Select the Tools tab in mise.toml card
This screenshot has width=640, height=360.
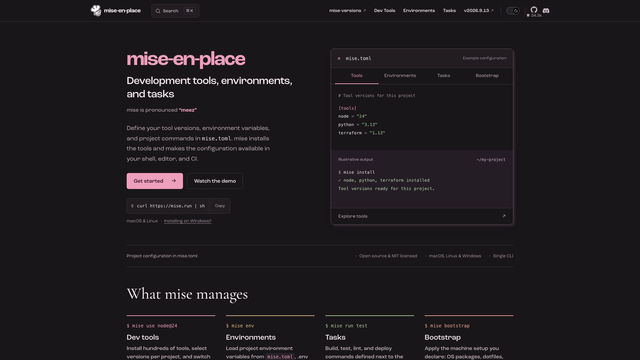coord(357,76)
